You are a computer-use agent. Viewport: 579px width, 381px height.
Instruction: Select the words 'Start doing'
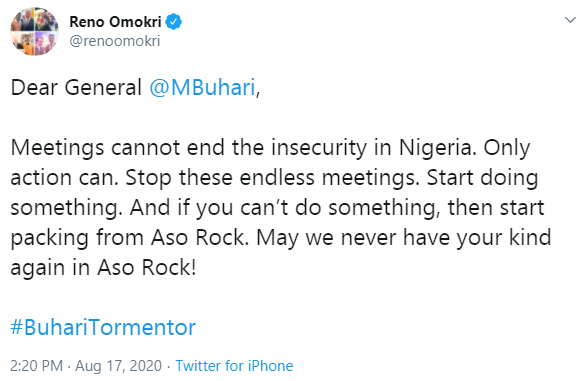pos(482,178)
